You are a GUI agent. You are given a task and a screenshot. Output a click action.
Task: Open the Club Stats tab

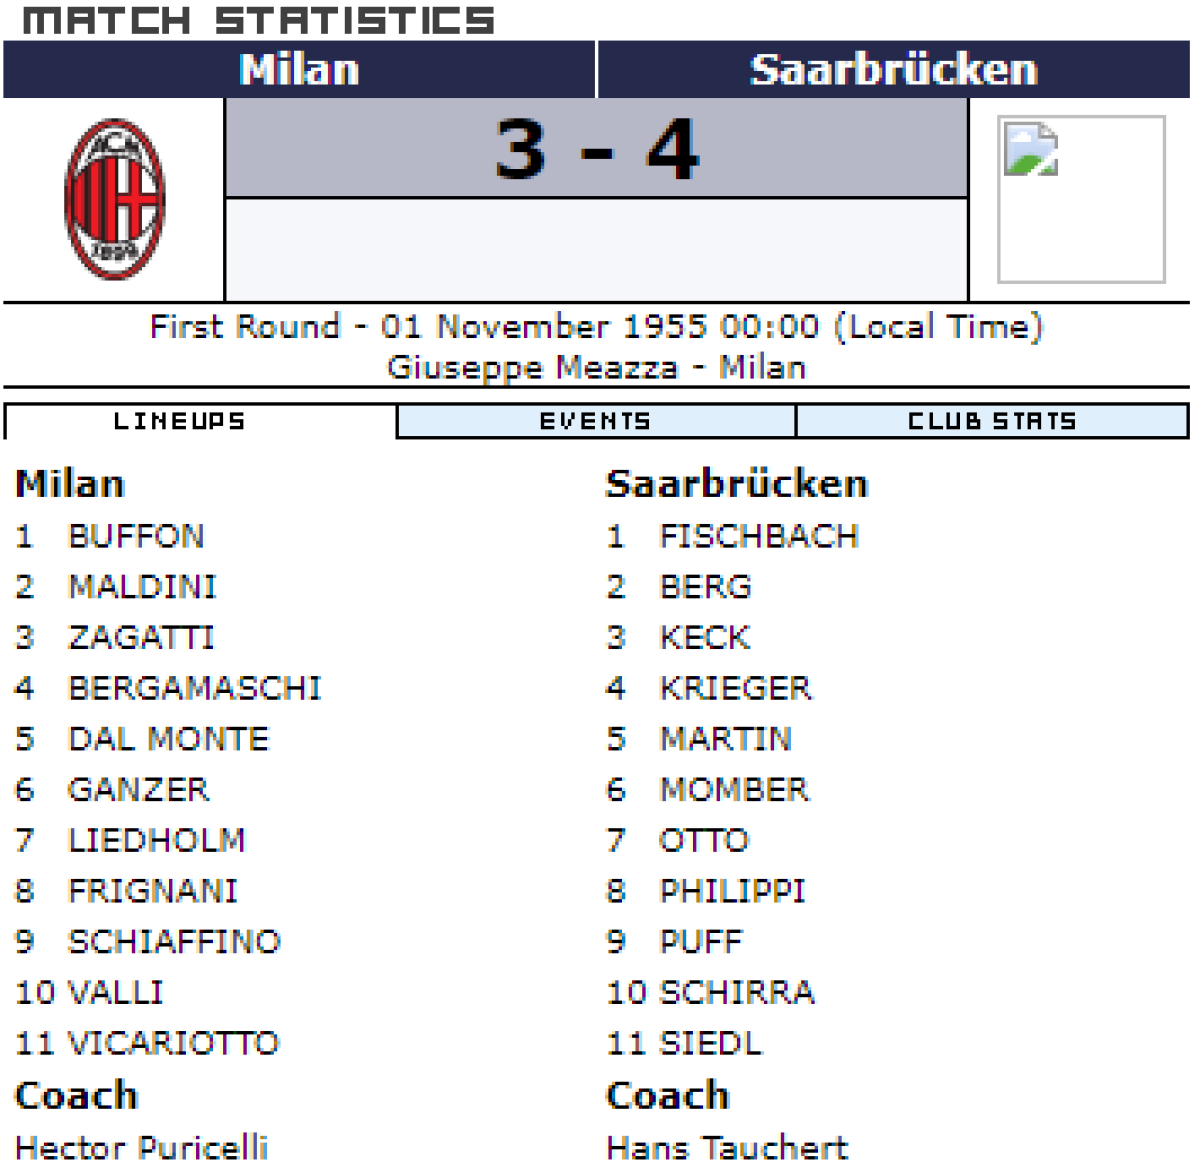pyautogui.click(x=991, y=422)
